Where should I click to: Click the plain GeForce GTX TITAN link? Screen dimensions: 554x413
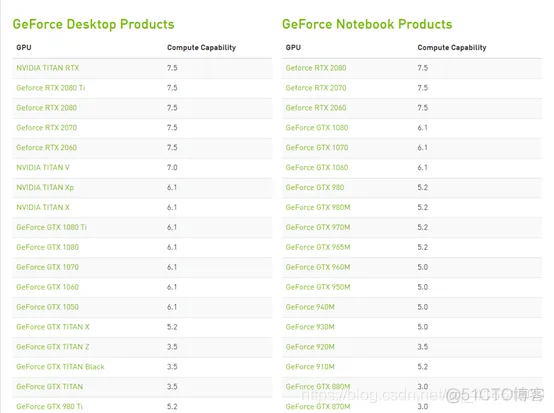click(x=49, y=387)
